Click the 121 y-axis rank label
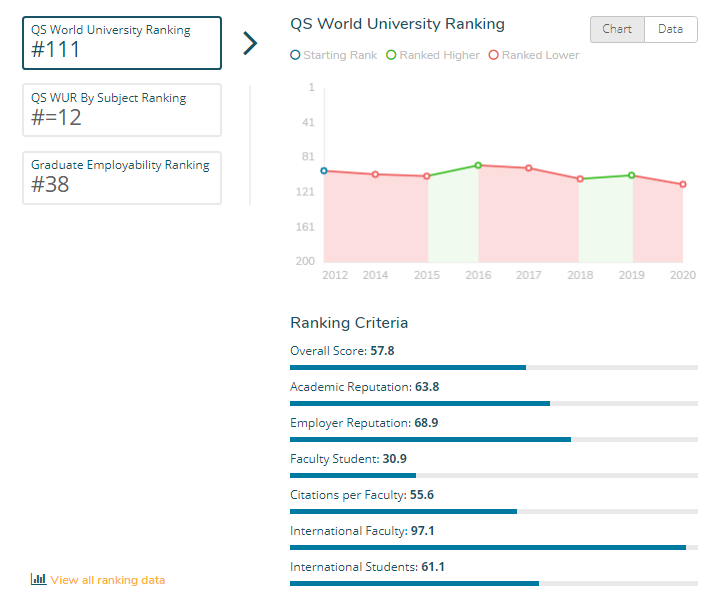The image size is (721, 607). tap(305, 192)
